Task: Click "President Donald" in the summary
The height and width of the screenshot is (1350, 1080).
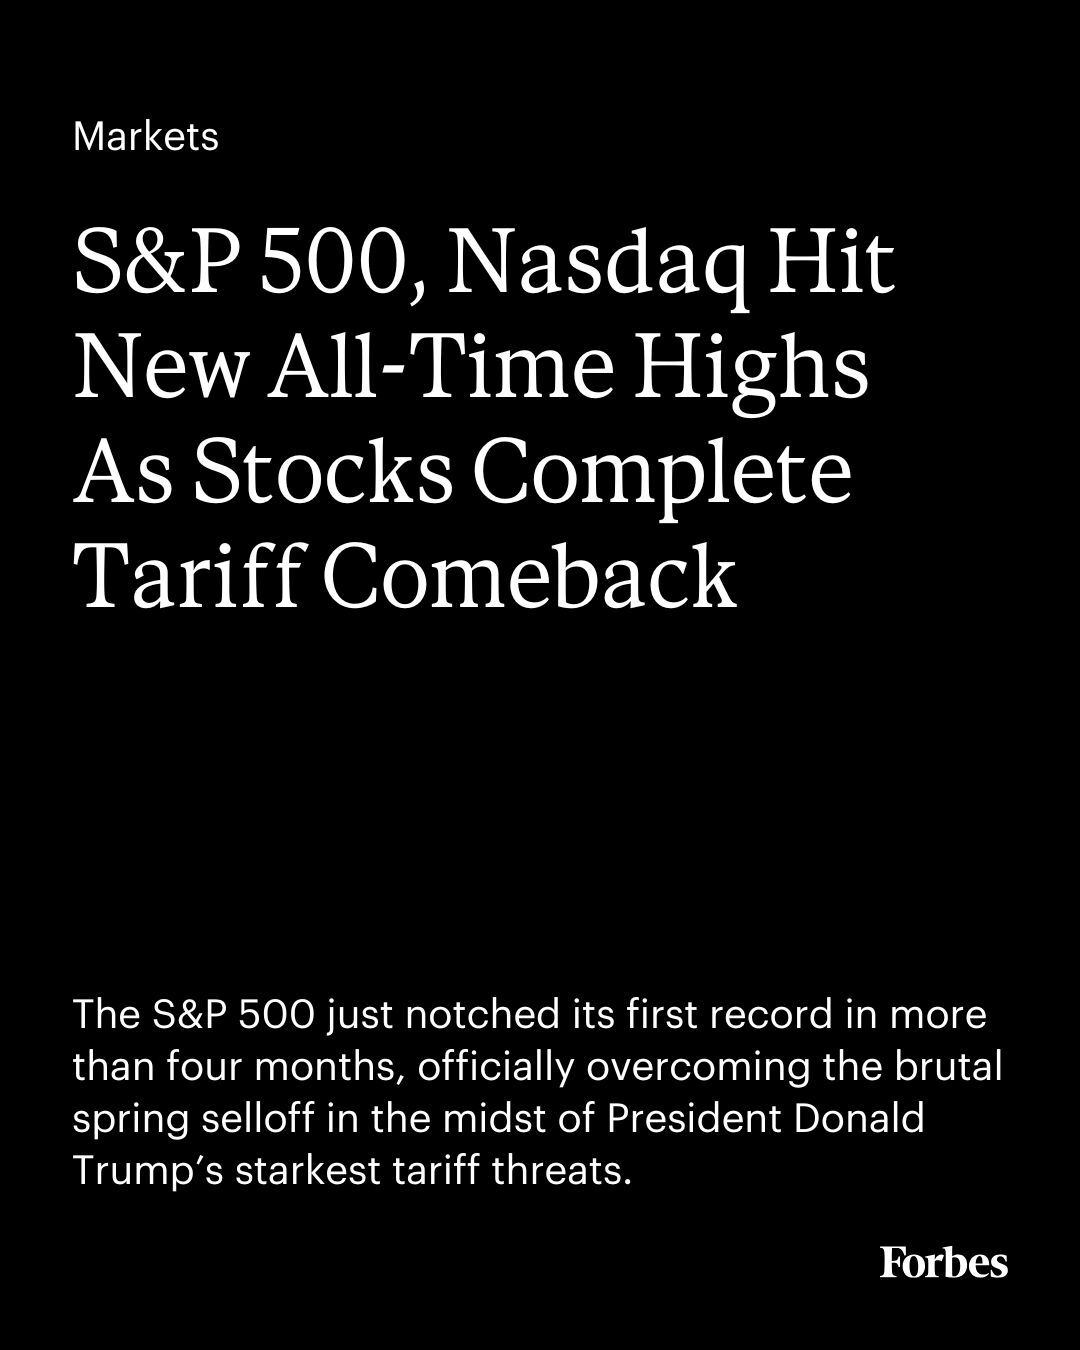Action: point(765,1119)
